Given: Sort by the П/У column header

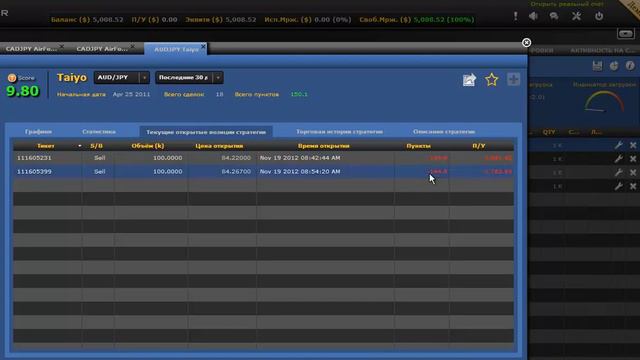Looking at the screenshot, I should coord(479,146).
